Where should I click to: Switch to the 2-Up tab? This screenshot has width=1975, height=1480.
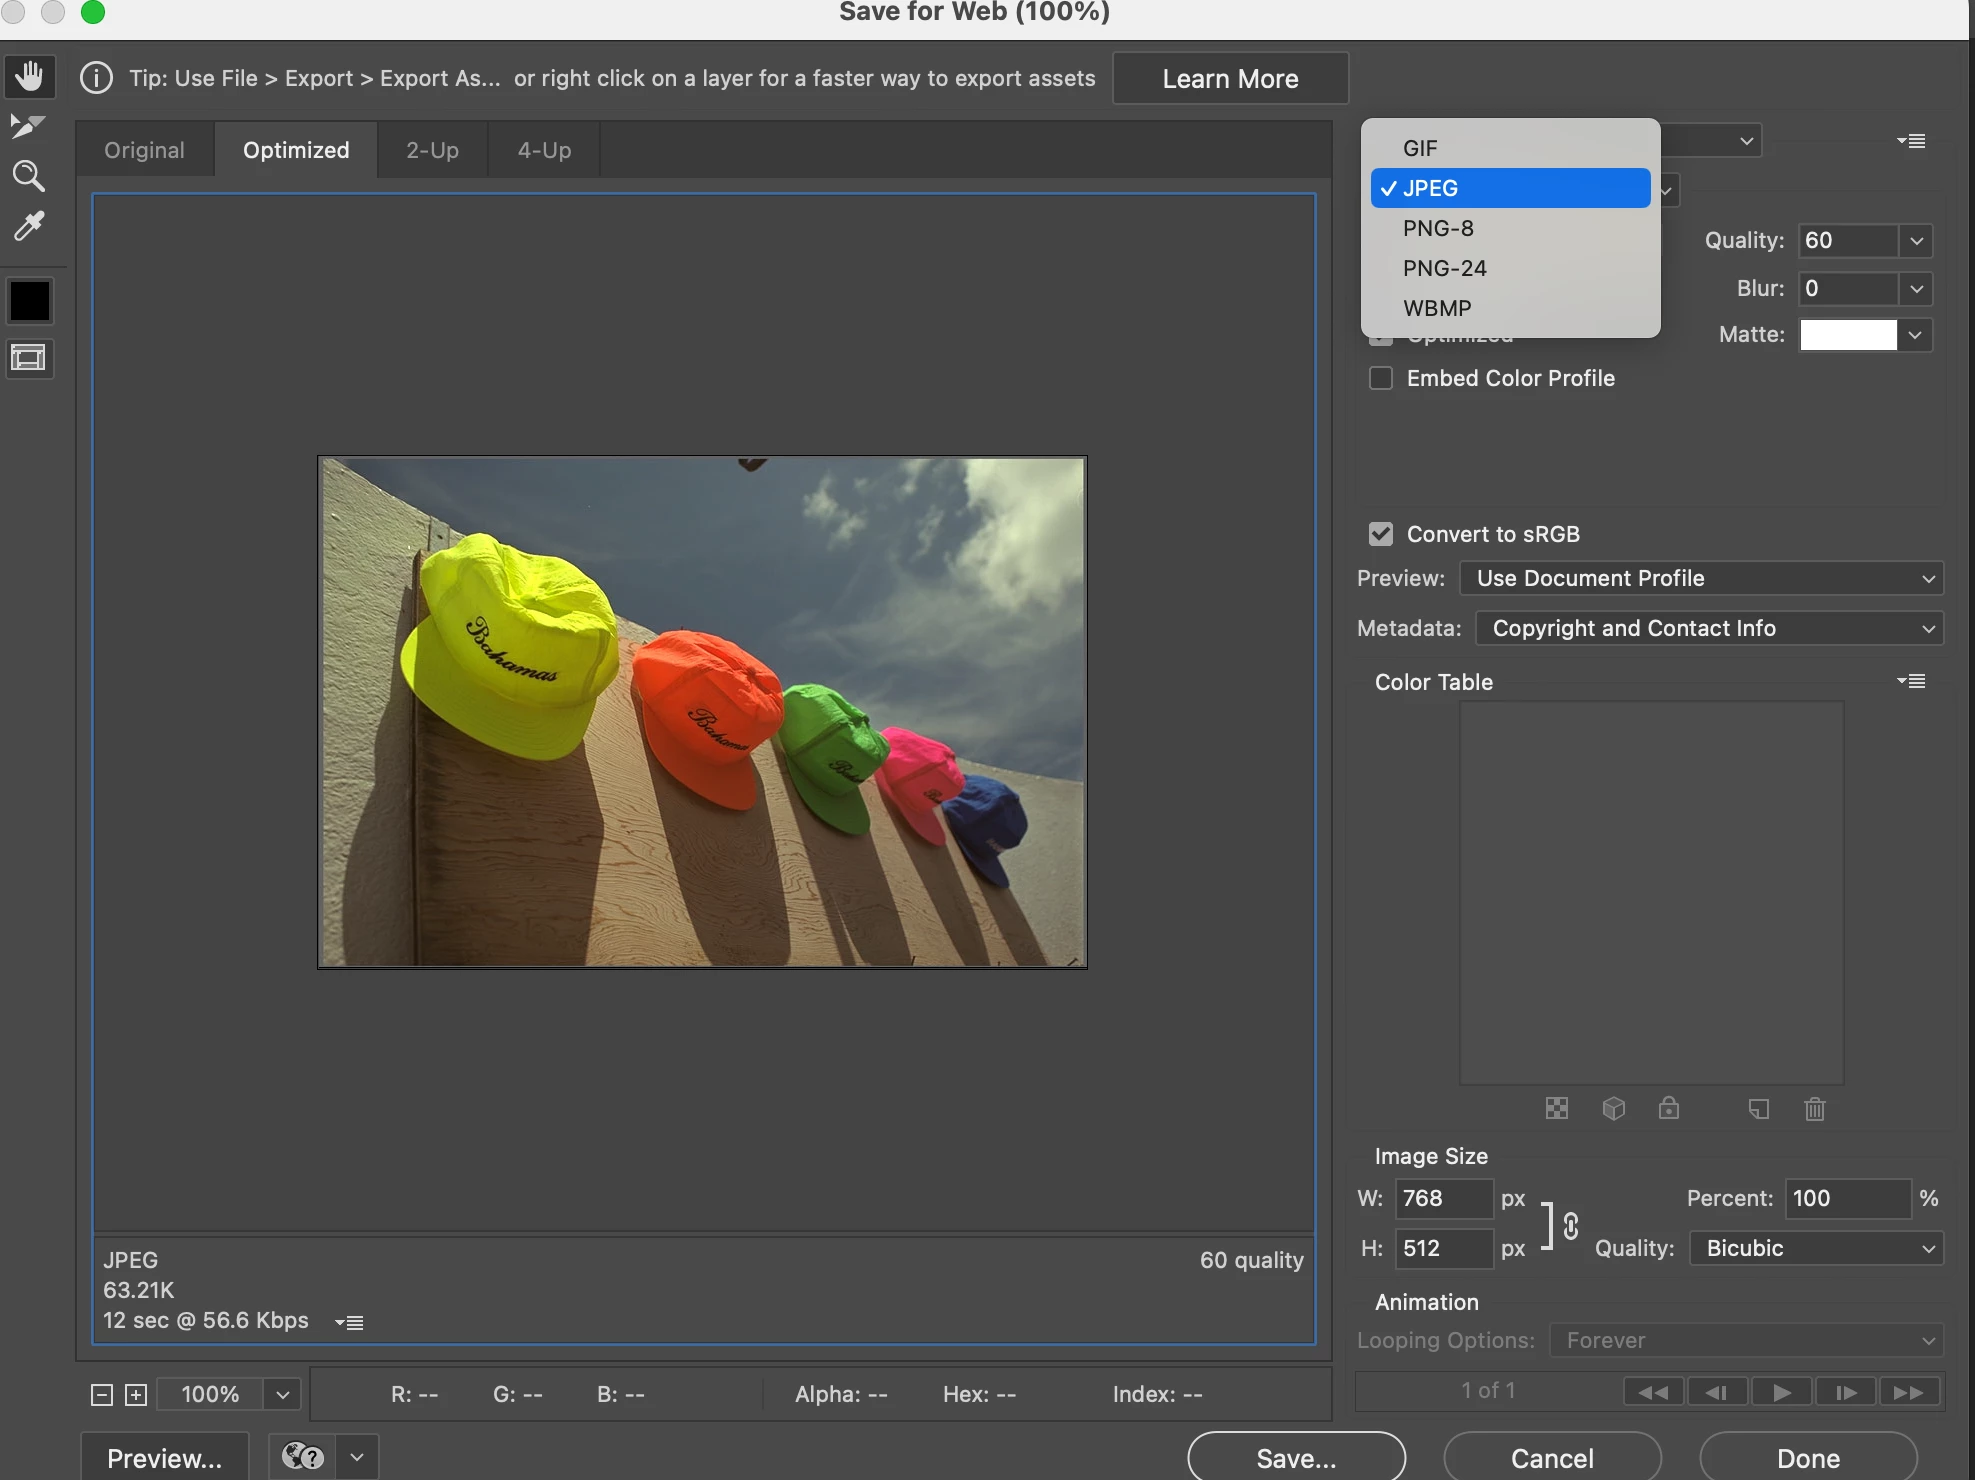432,150
